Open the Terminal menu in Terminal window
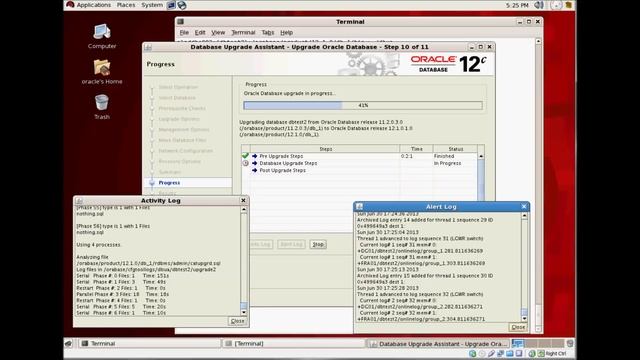 coord(243,32)
